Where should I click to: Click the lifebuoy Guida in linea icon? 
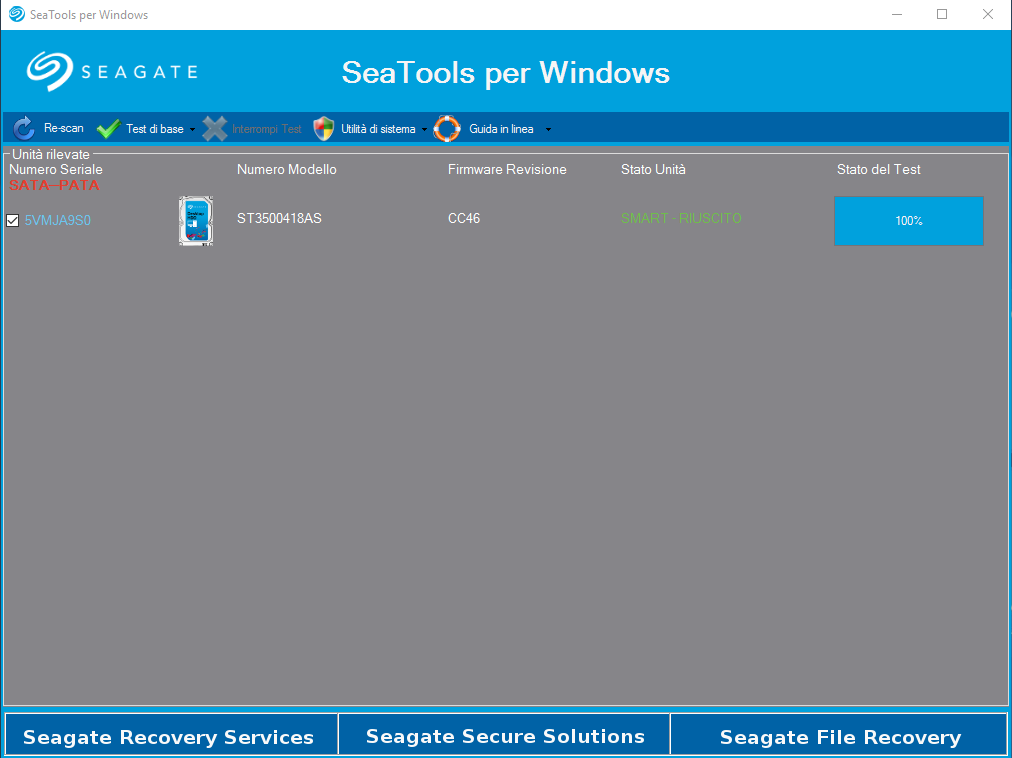coord(447,128)
